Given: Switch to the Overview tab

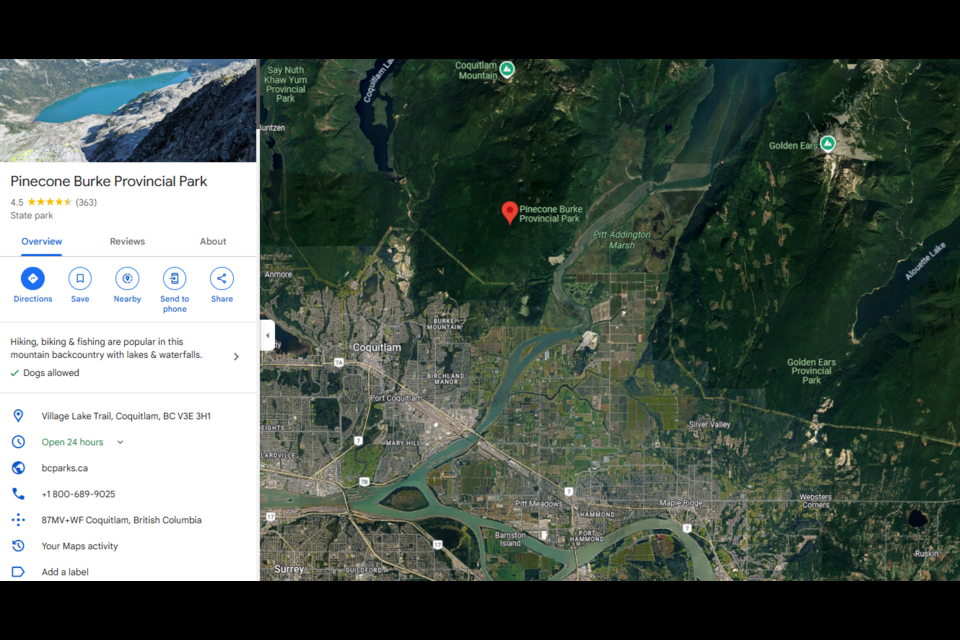Looking at the screenshot, I should click(42, 241).
